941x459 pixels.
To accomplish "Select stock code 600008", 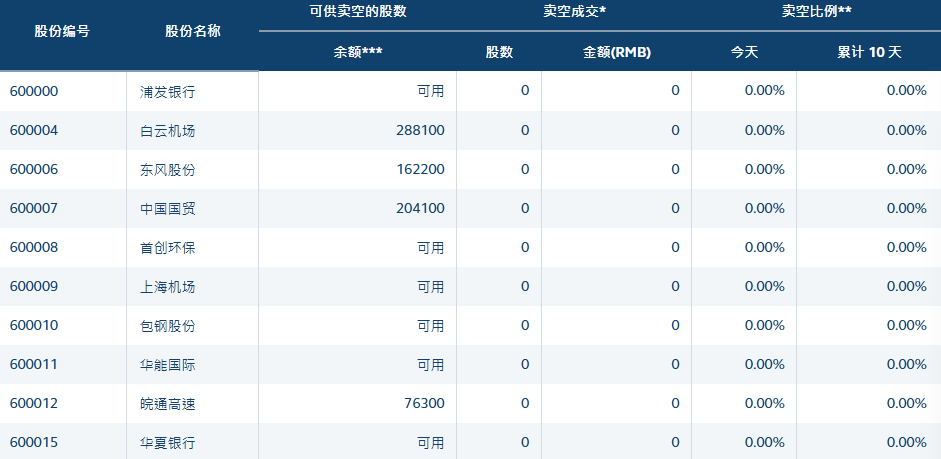I will point(34,247).
